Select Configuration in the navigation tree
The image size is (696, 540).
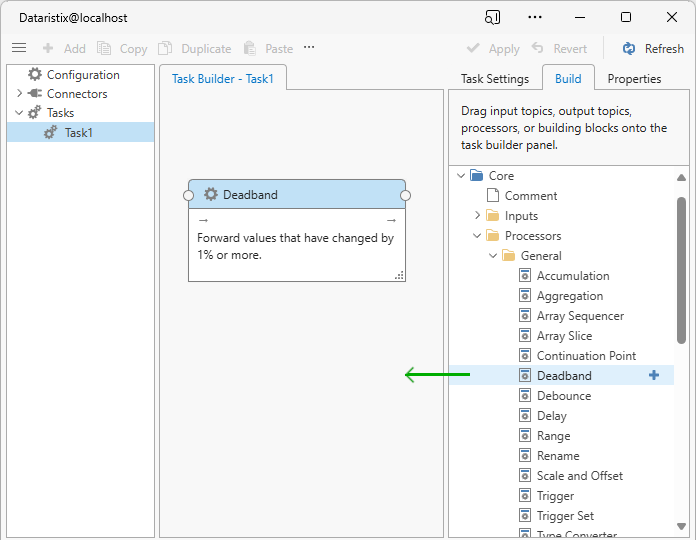coord(82,75)
